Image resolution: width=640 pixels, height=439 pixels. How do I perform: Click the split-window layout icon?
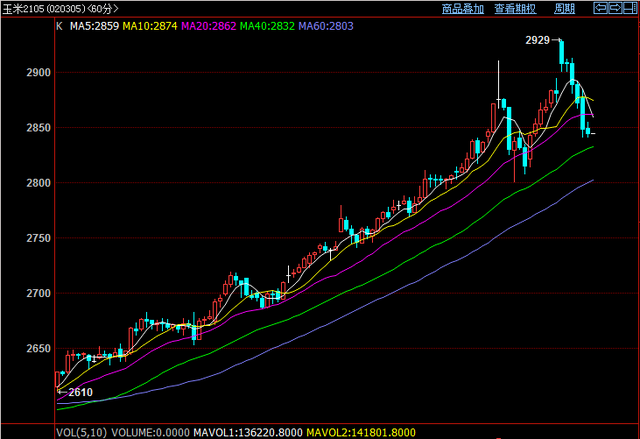[x=630, y=8]
